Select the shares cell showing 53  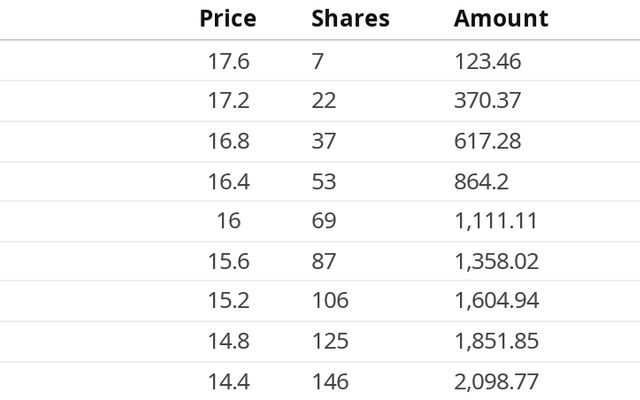coord(323,181)
